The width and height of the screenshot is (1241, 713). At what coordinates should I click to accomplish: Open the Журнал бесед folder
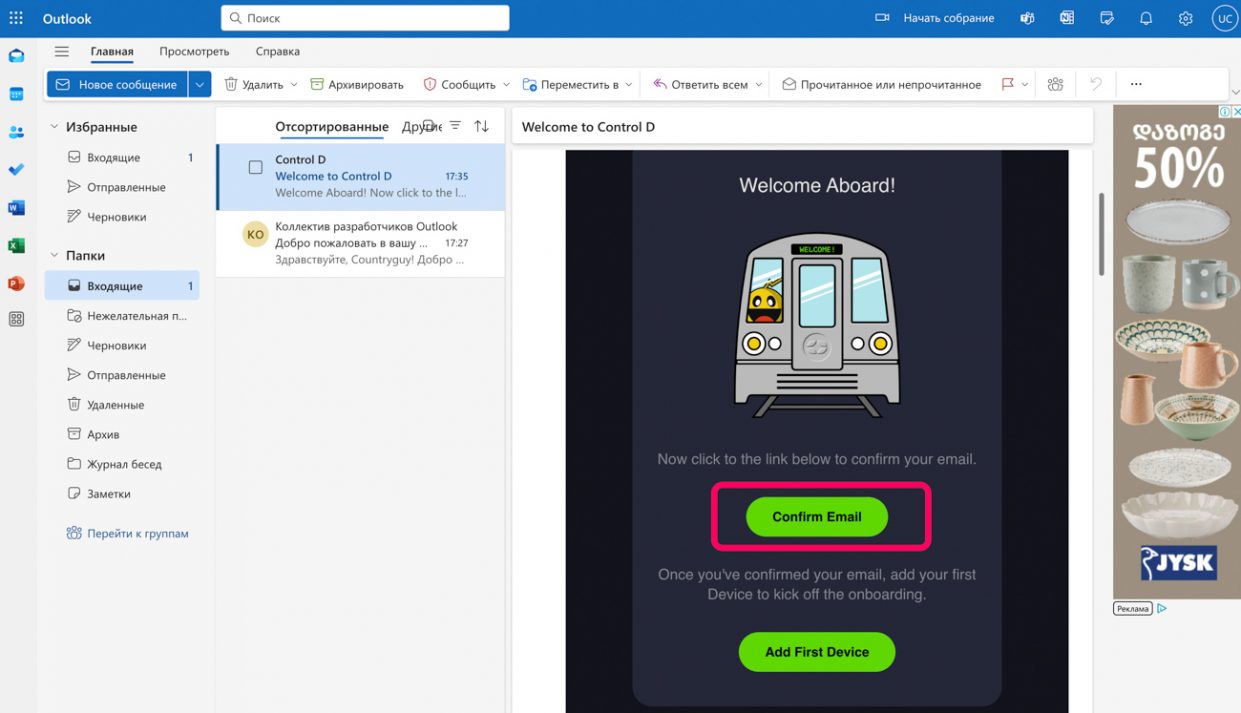click(x=122, y=464)
